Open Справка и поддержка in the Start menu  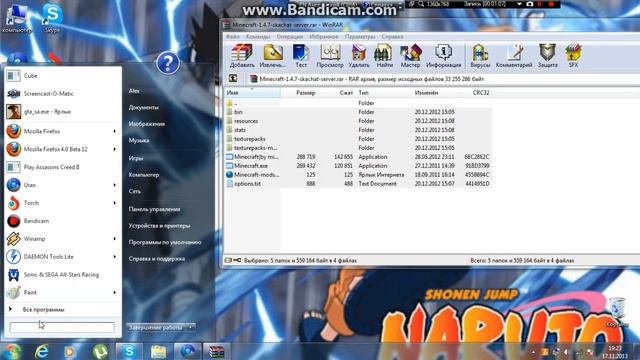(x=157, y=258)
